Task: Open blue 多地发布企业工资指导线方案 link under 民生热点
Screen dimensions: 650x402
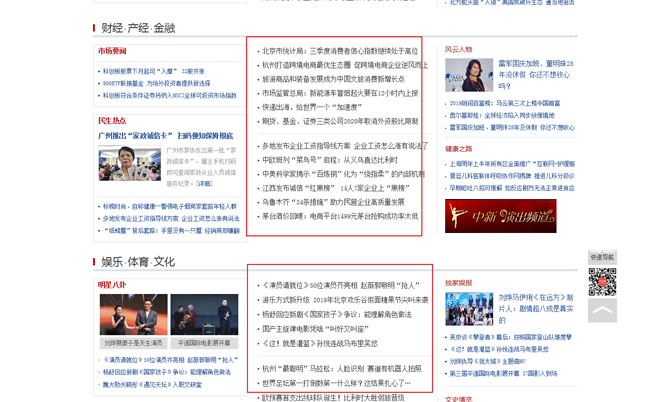Action: tap(171, 218)
